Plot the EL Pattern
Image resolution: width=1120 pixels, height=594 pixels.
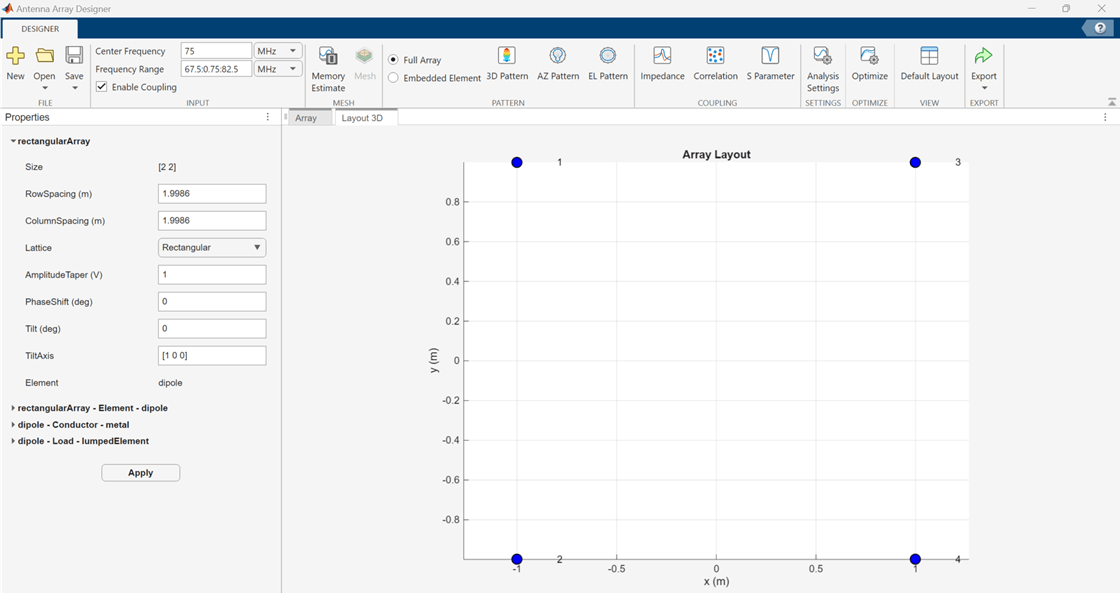(x=608, y=56)
